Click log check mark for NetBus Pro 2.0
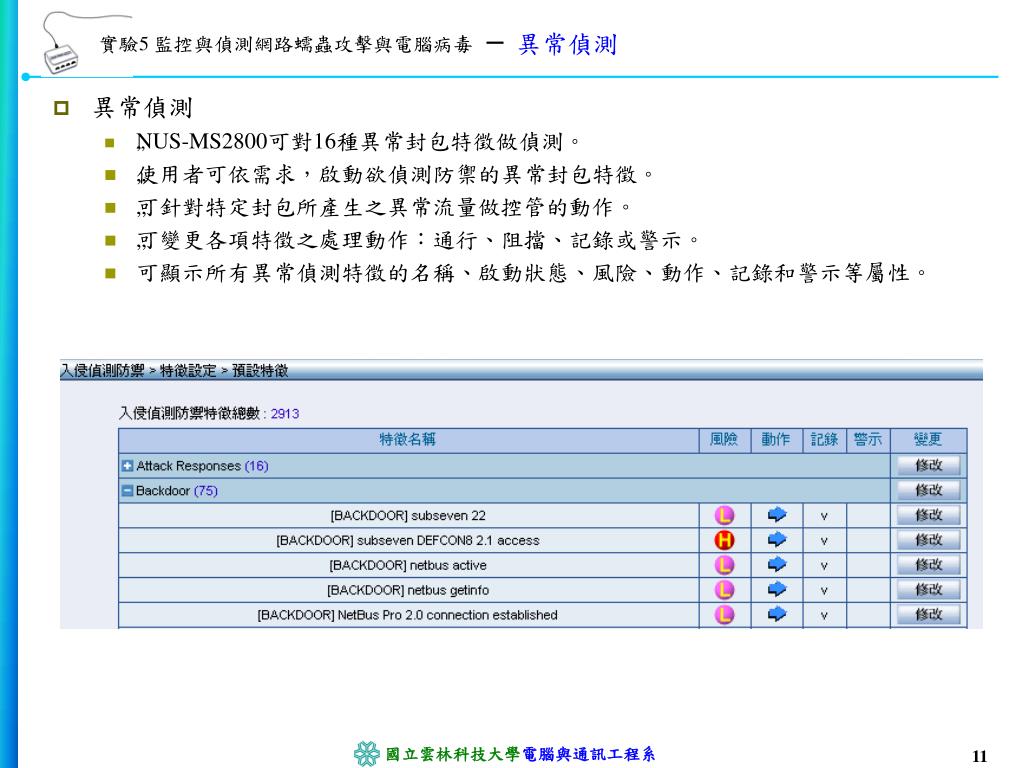This screenshot has width=1024, height=768. tap(824, 616)
